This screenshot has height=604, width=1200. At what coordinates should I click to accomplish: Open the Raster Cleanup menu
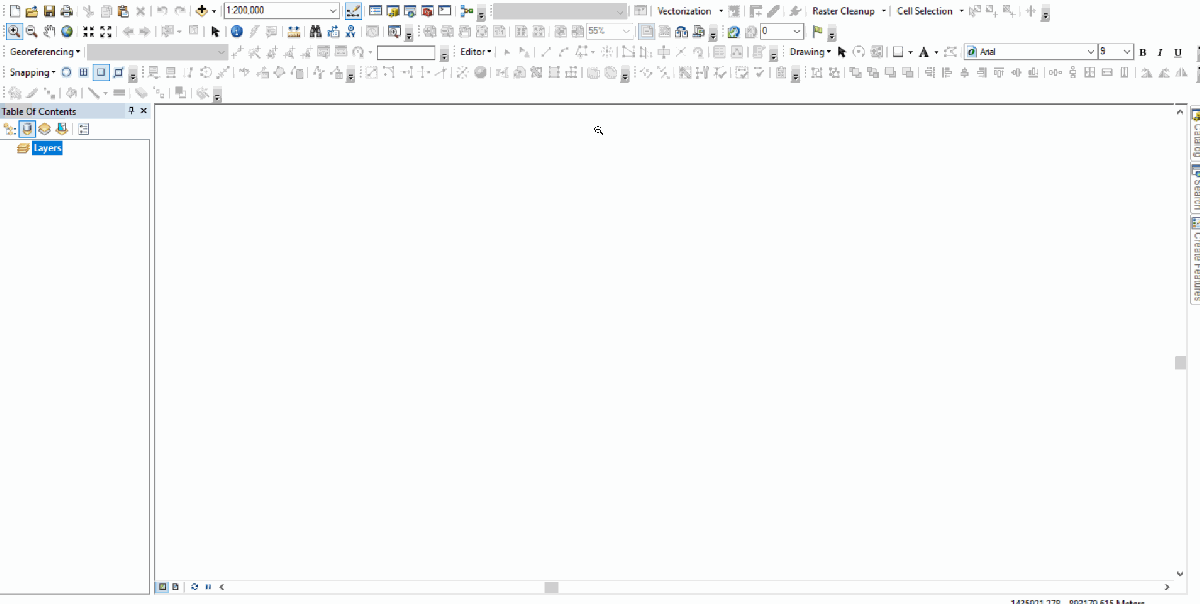point(849,11)
